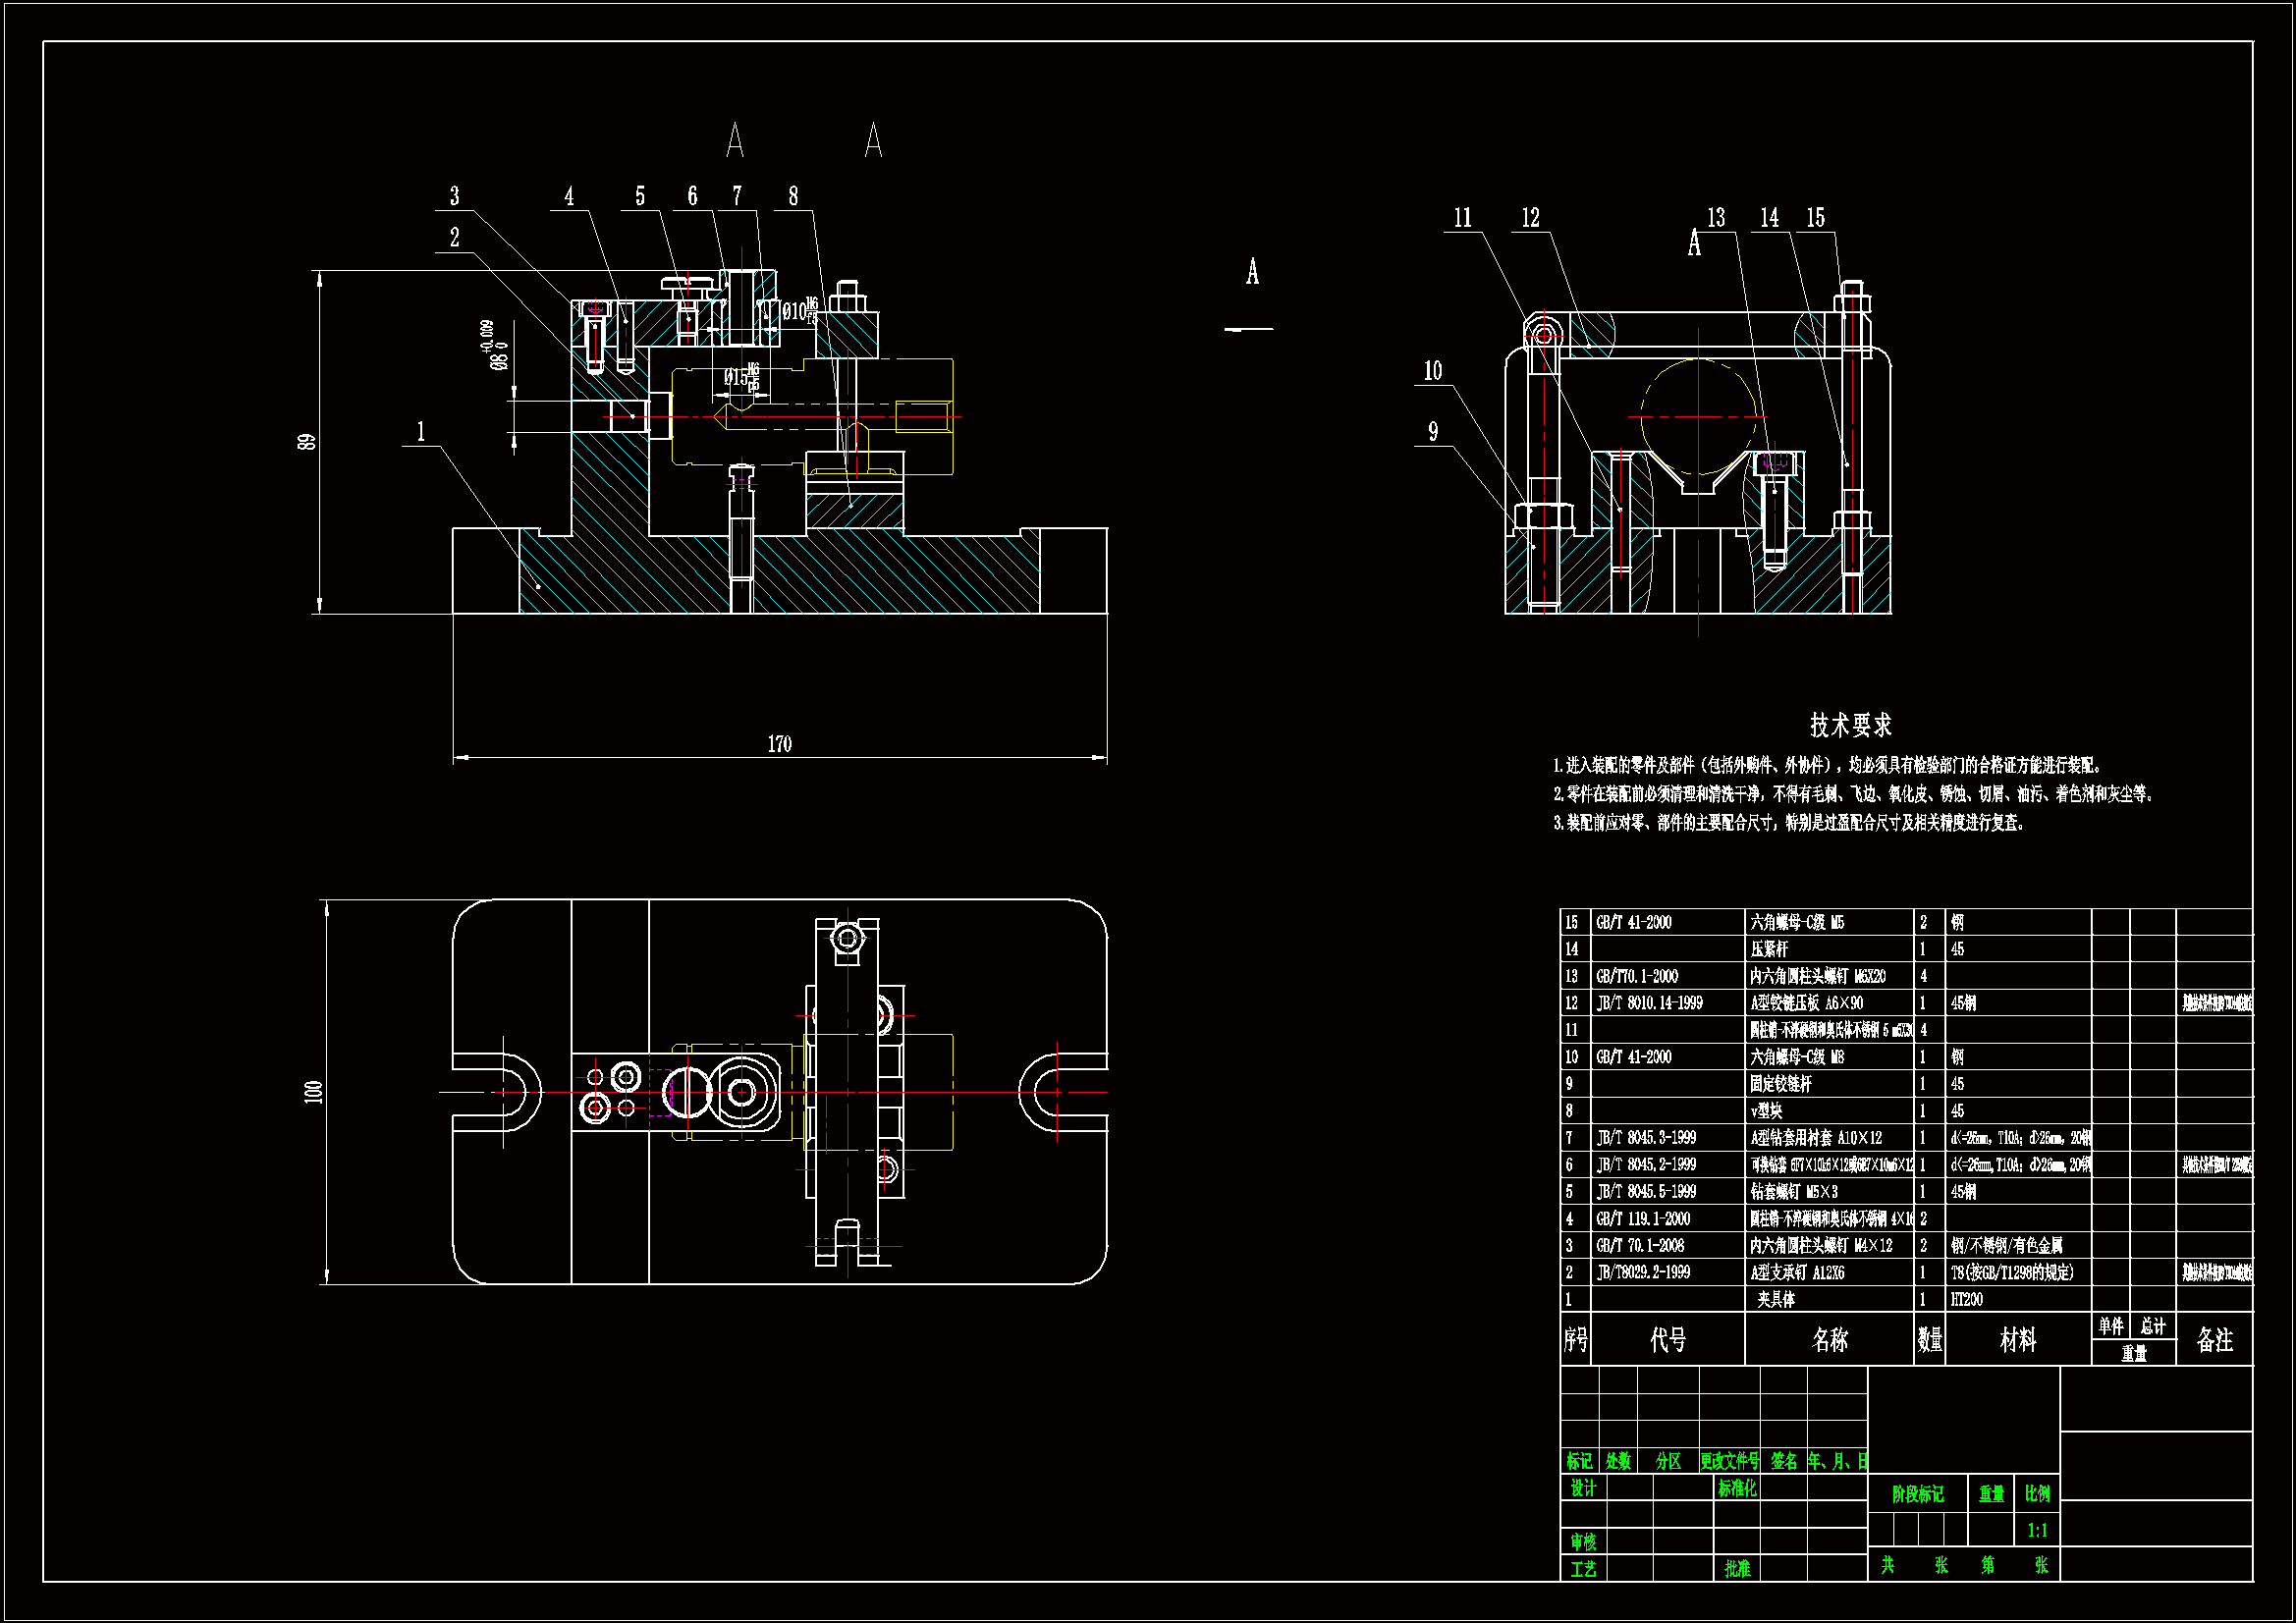Select part balloon number 1 in front view
The width and height of the screenshot is (2296, 1623).
(x=420, y=431)
